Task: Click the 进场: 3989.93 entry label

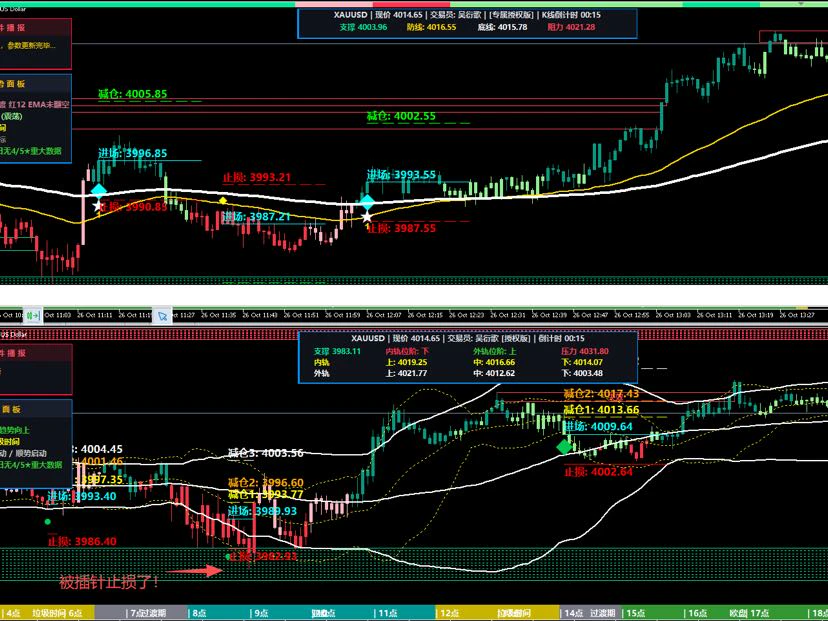Action: click(262, 511)
